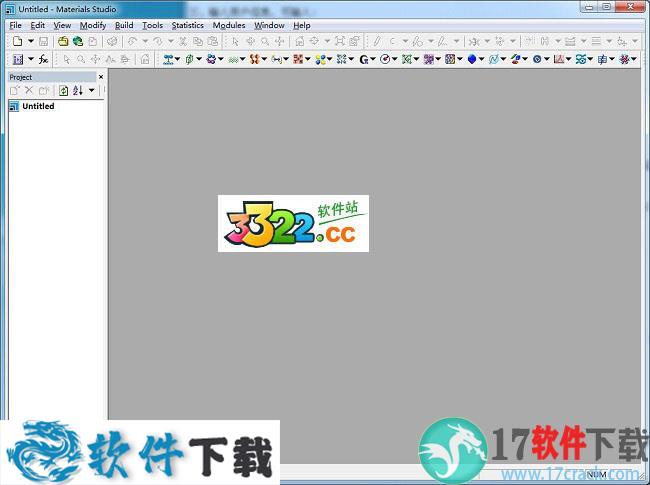Open the Help menu
650x485 pixels.
[302, 25]
